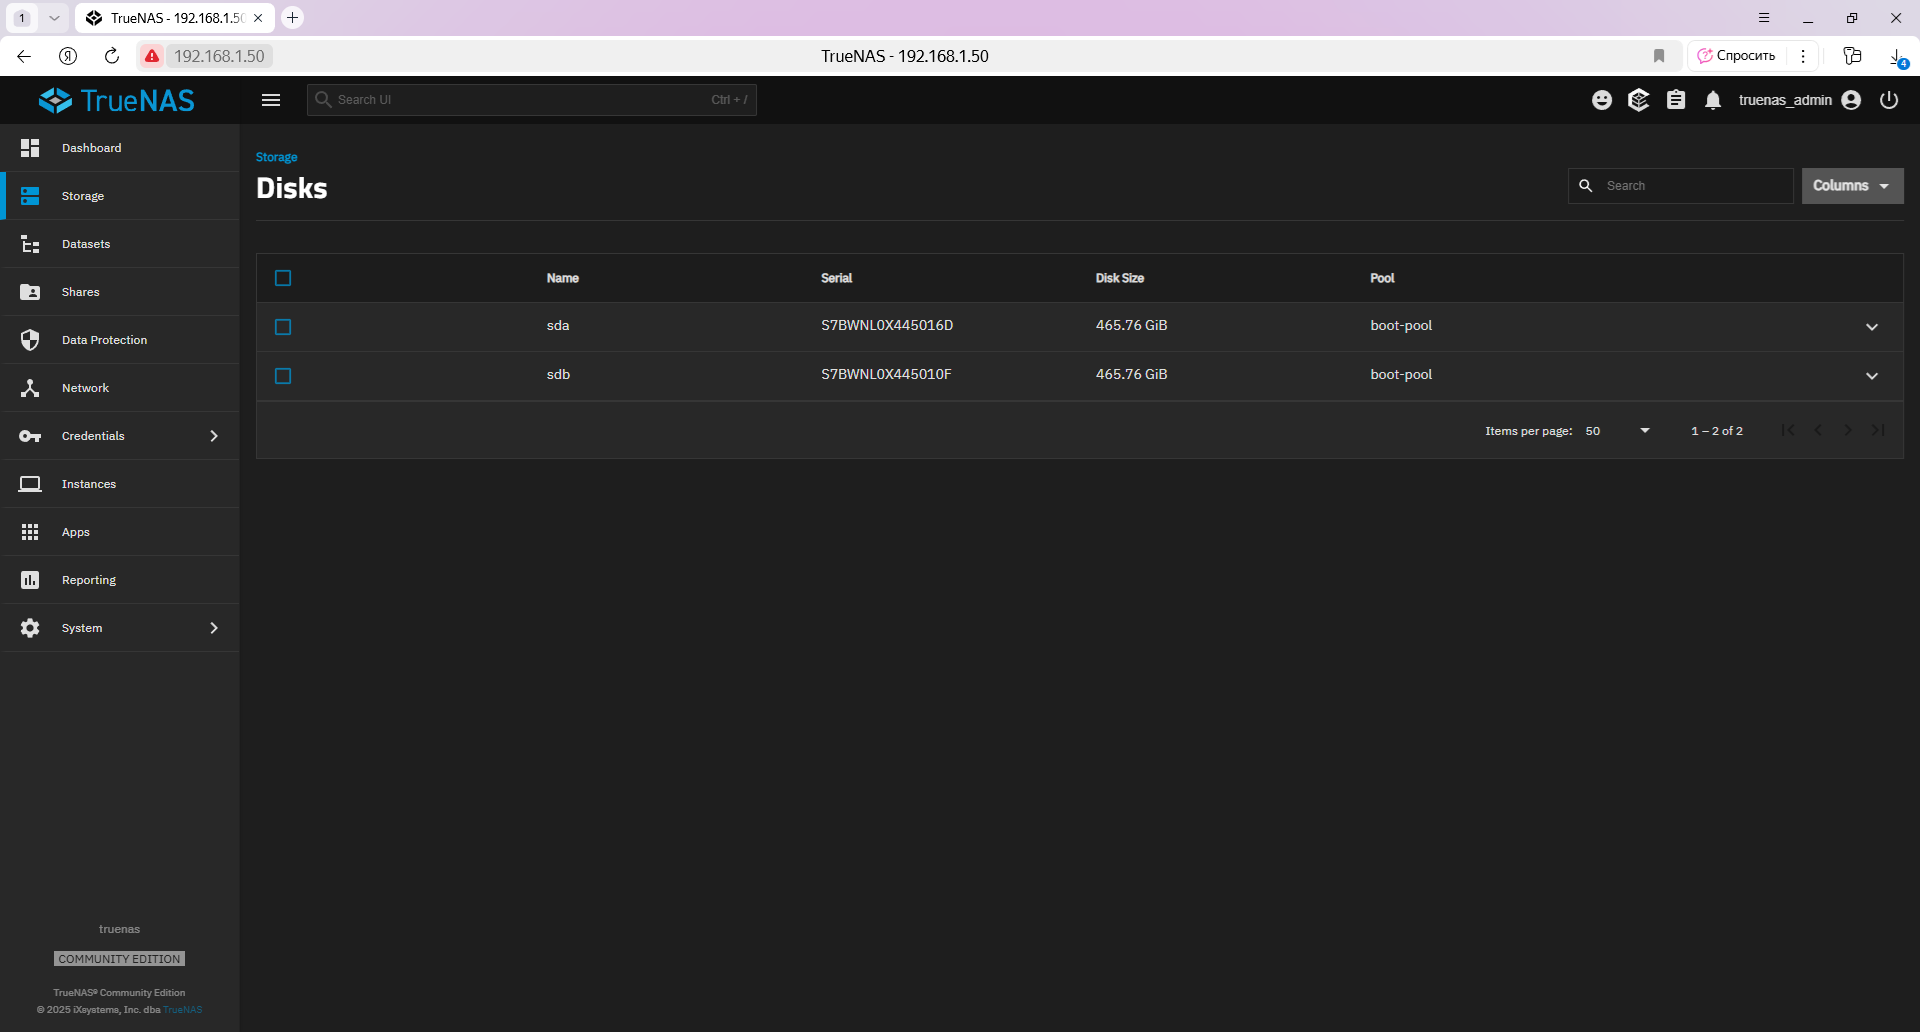The width and height of the screenshot is (1920, 1032).
Task: Click the Apps grid icon
Action: click(x=30, y=532)
